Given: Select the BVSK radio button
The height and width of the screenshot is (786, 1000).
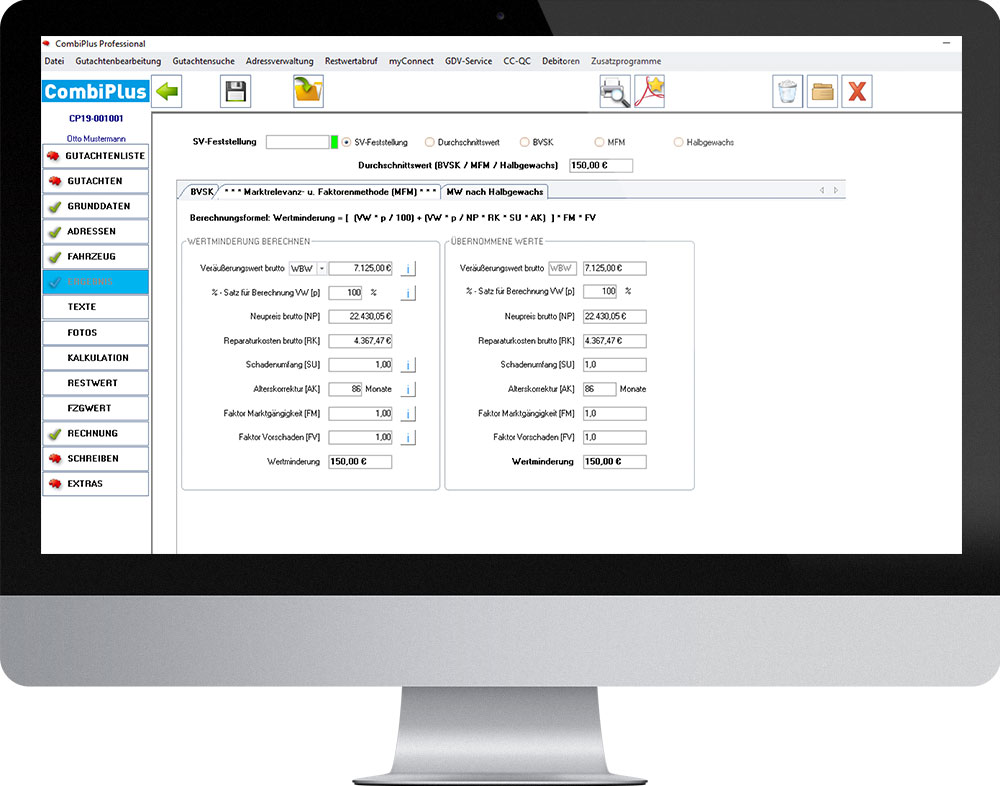Looking at the screenshot, I should (524, 143).
